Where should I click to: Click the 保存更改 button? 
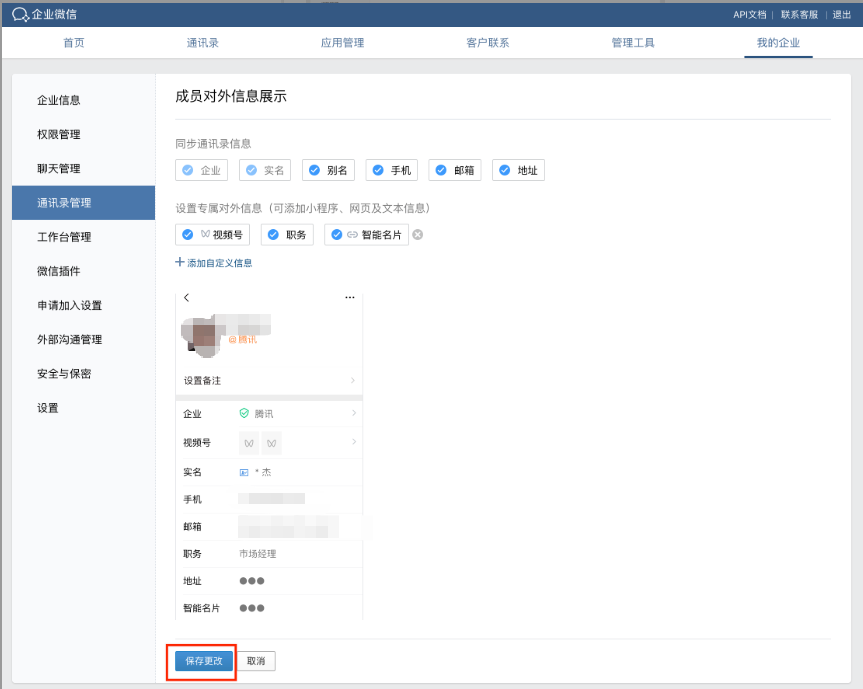(204, 661)
